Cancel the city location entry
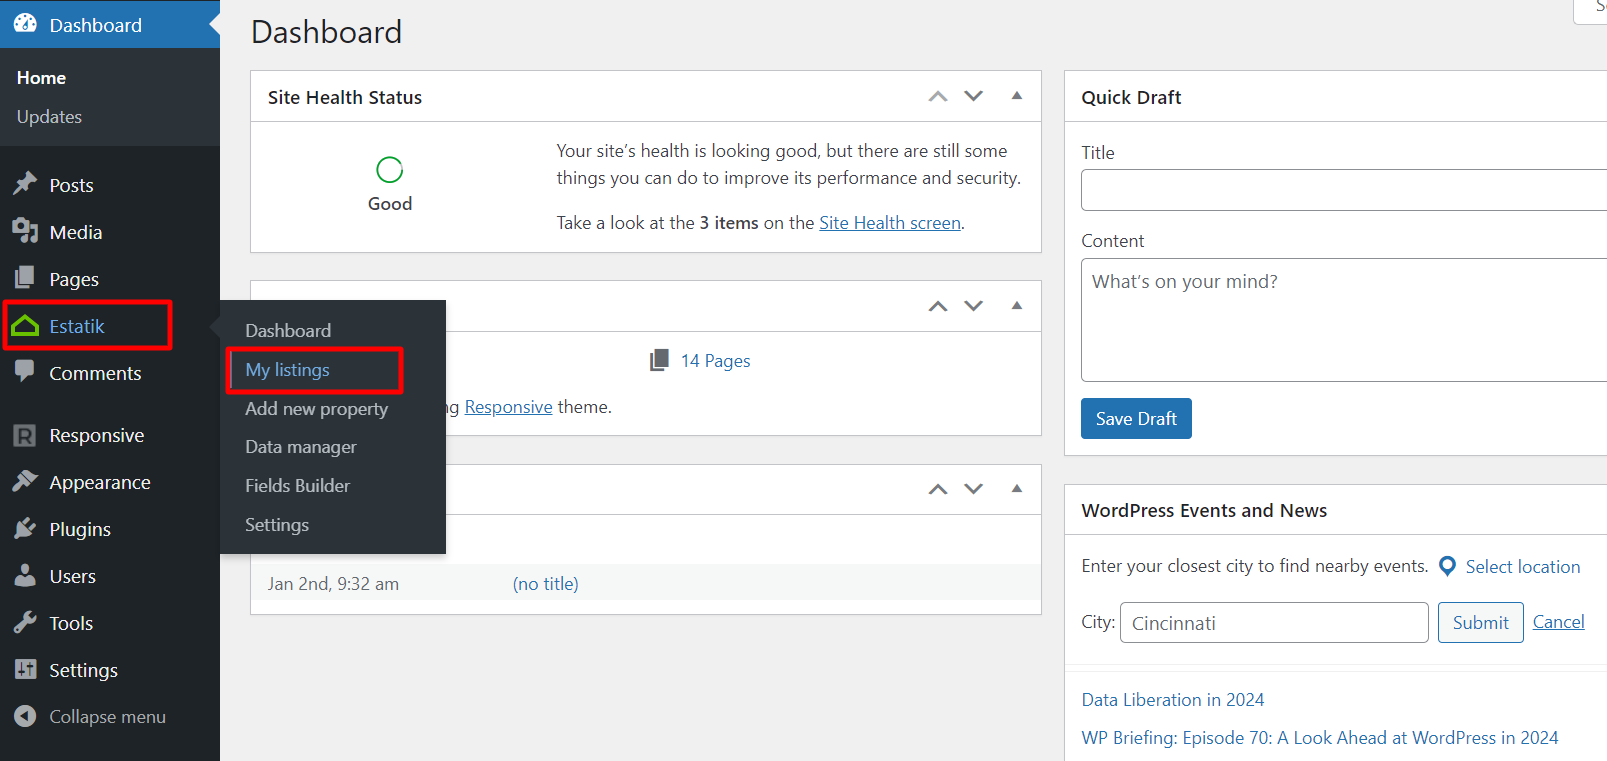The height and width of the screenshot is (761, 1607). point(1559,622)
